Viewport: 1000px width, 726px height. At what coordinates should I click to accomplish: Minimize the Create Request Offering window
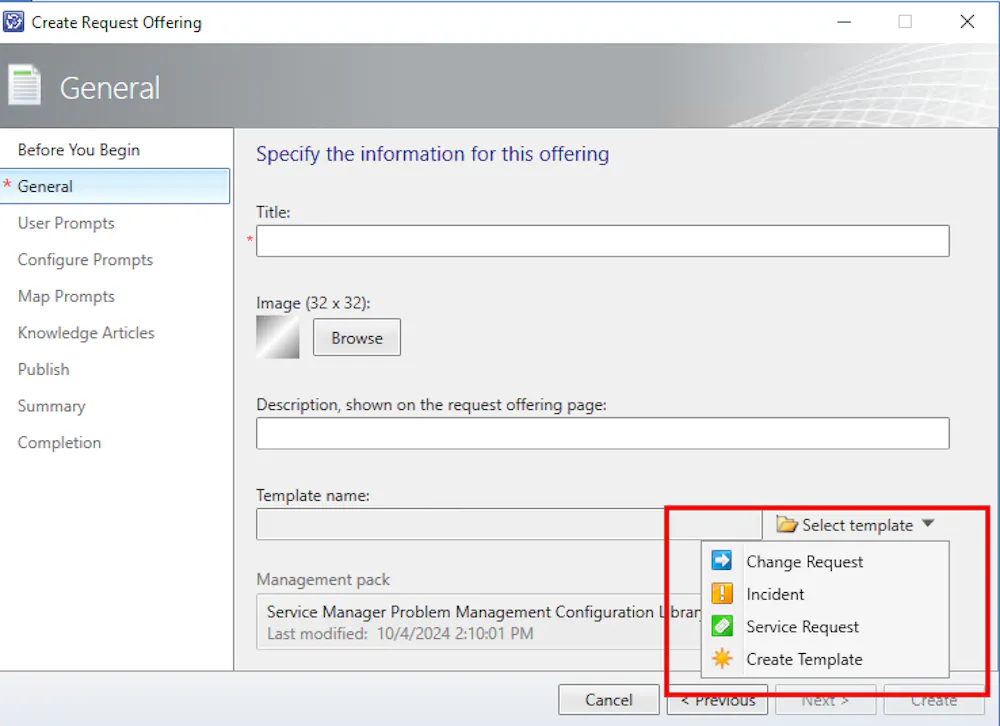tap(844, 22)
